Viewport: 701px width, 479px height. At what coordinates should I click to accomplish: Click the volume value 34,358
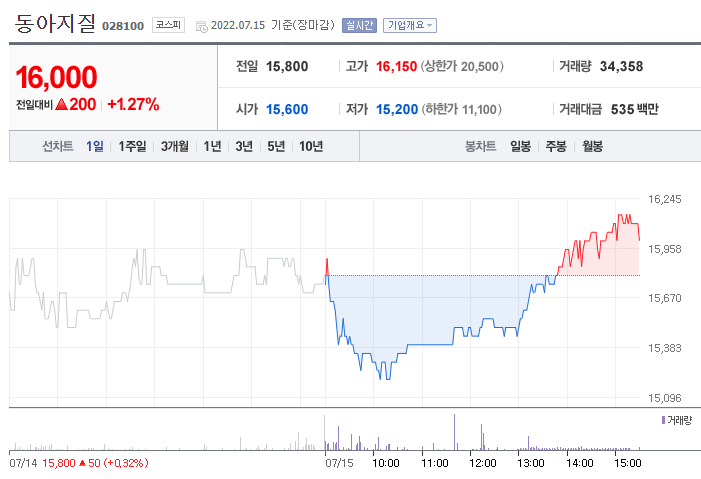click(621, 67)
